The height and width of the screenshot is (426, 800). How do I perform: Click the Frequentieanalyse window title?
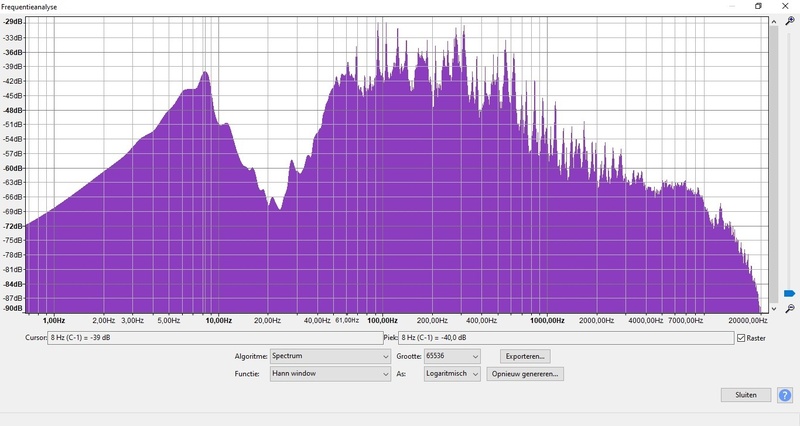pyautogui.click(x=29, y=7)
